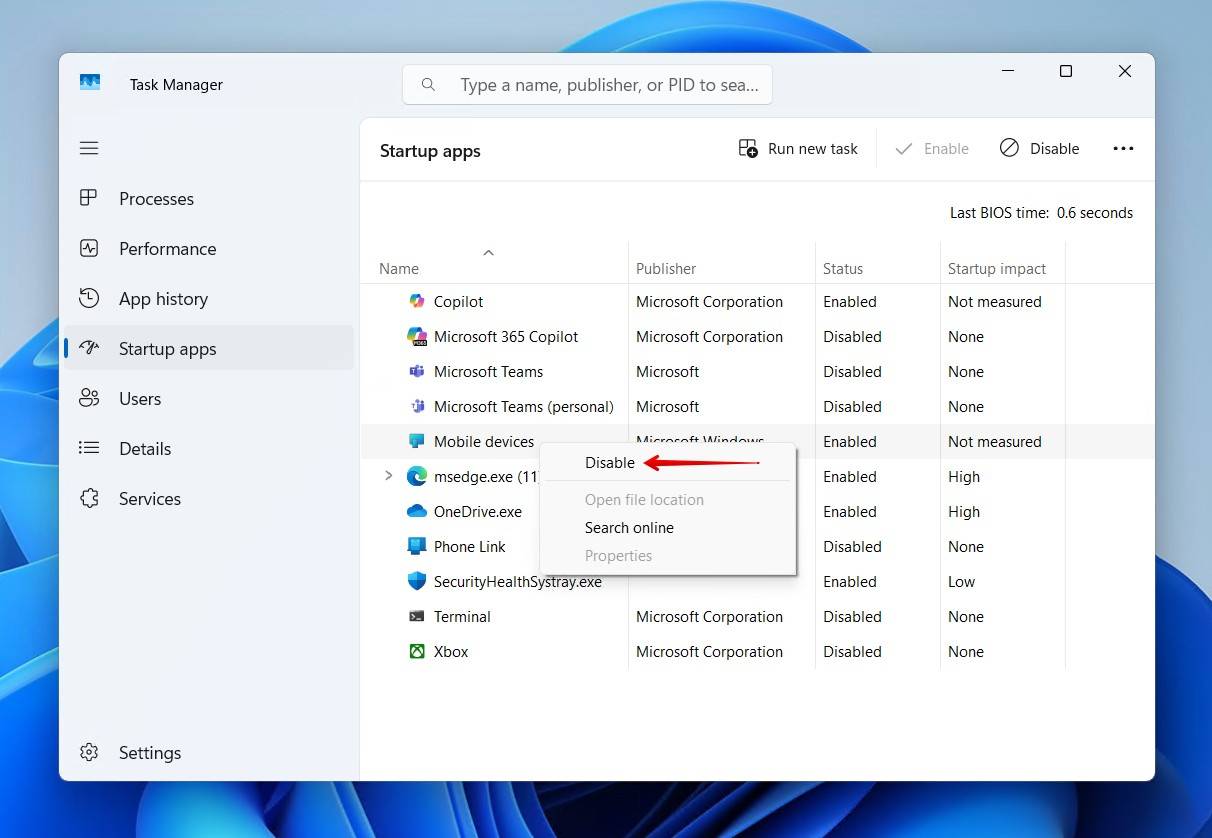This screenshot has height=838, width=1212.
Task: Click the Phone Link icon
Action: pos(417,546)
